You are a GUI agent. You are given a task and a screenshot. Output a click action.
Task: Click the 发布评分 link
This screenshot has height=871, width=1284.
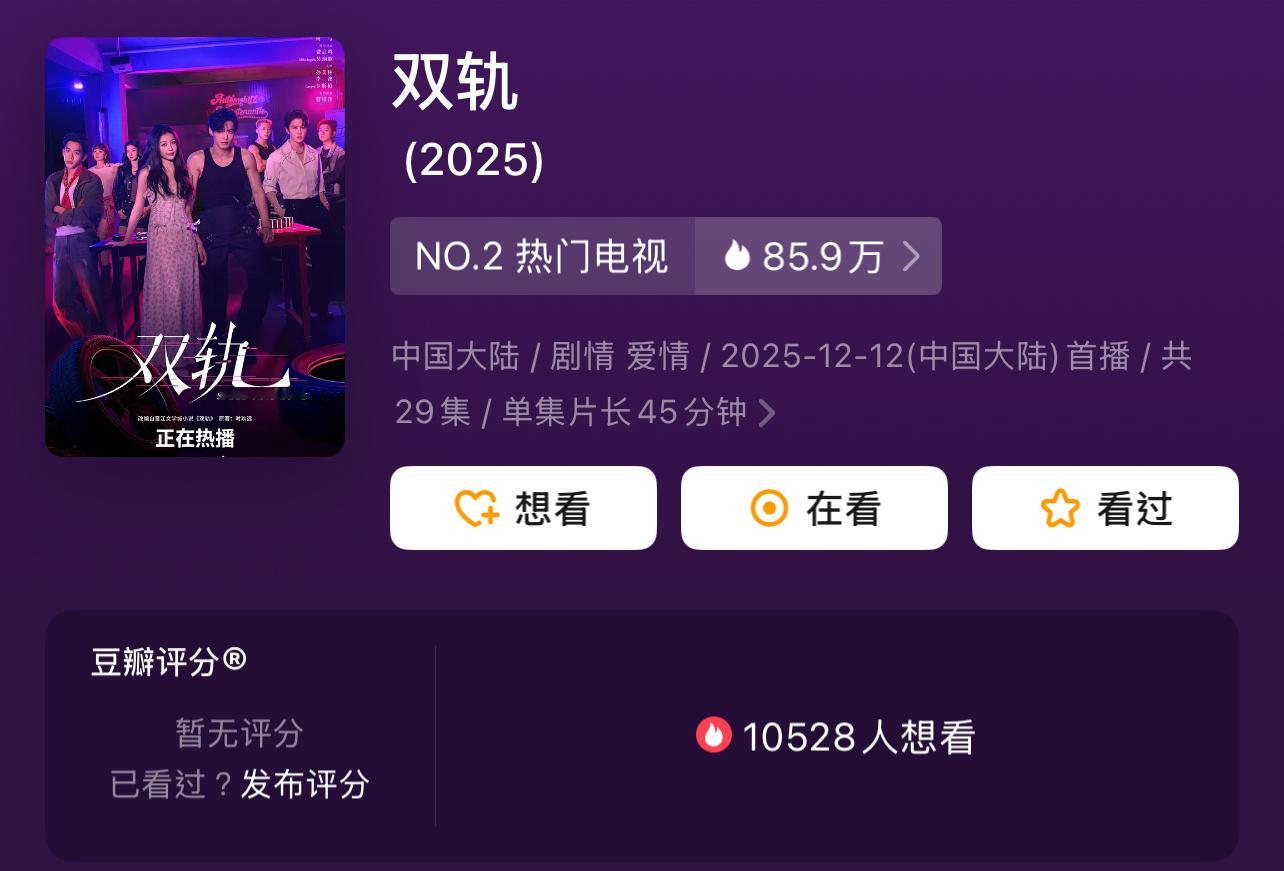(305, 784)
